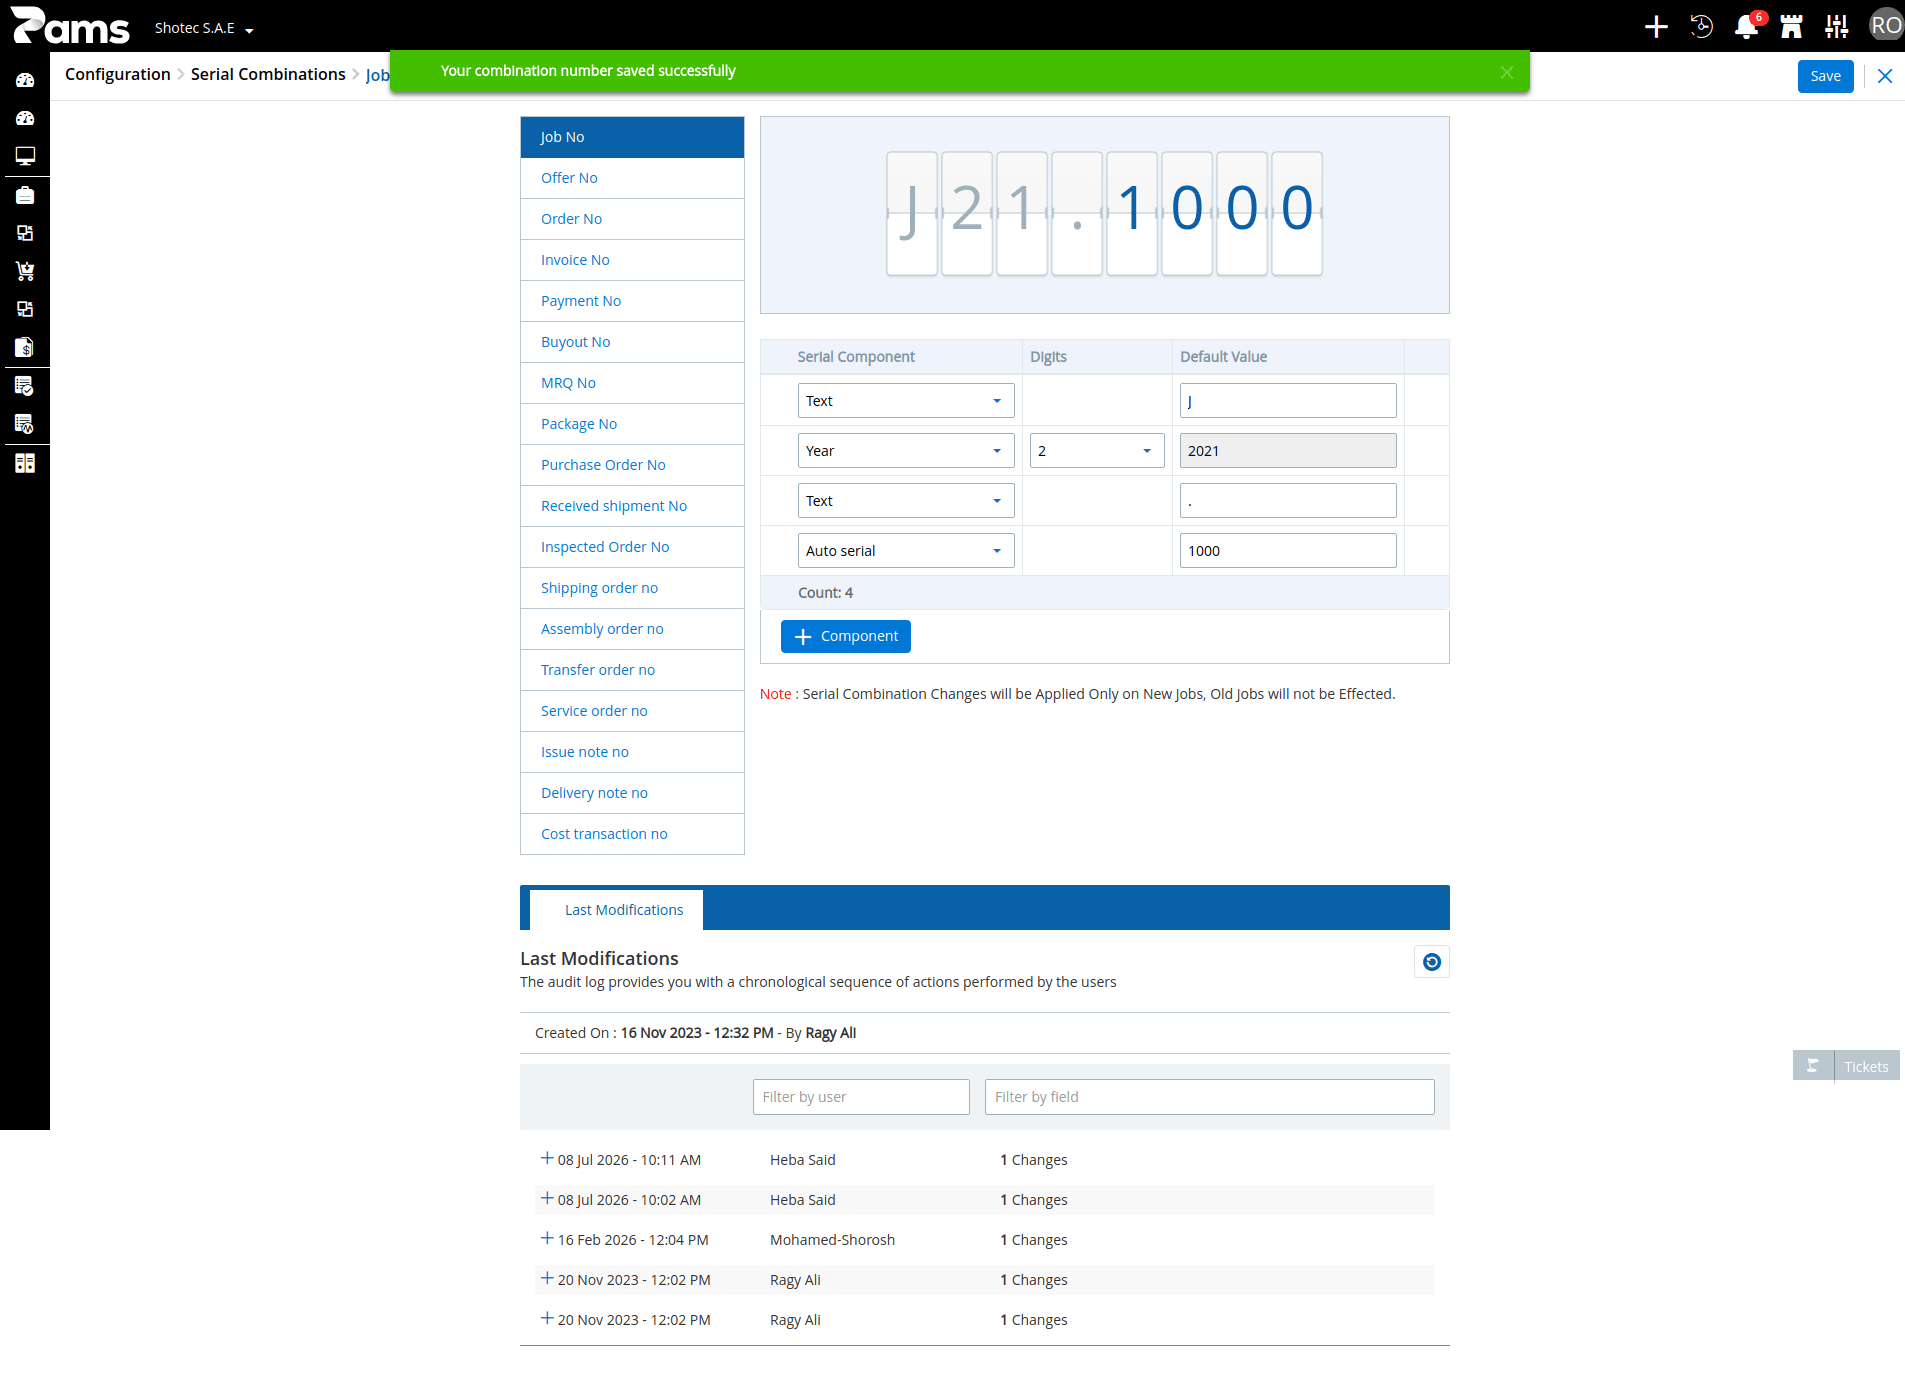Dismiss the green success notification
Screen dimensions: 1905x1396
click(x=1507, y=72)
